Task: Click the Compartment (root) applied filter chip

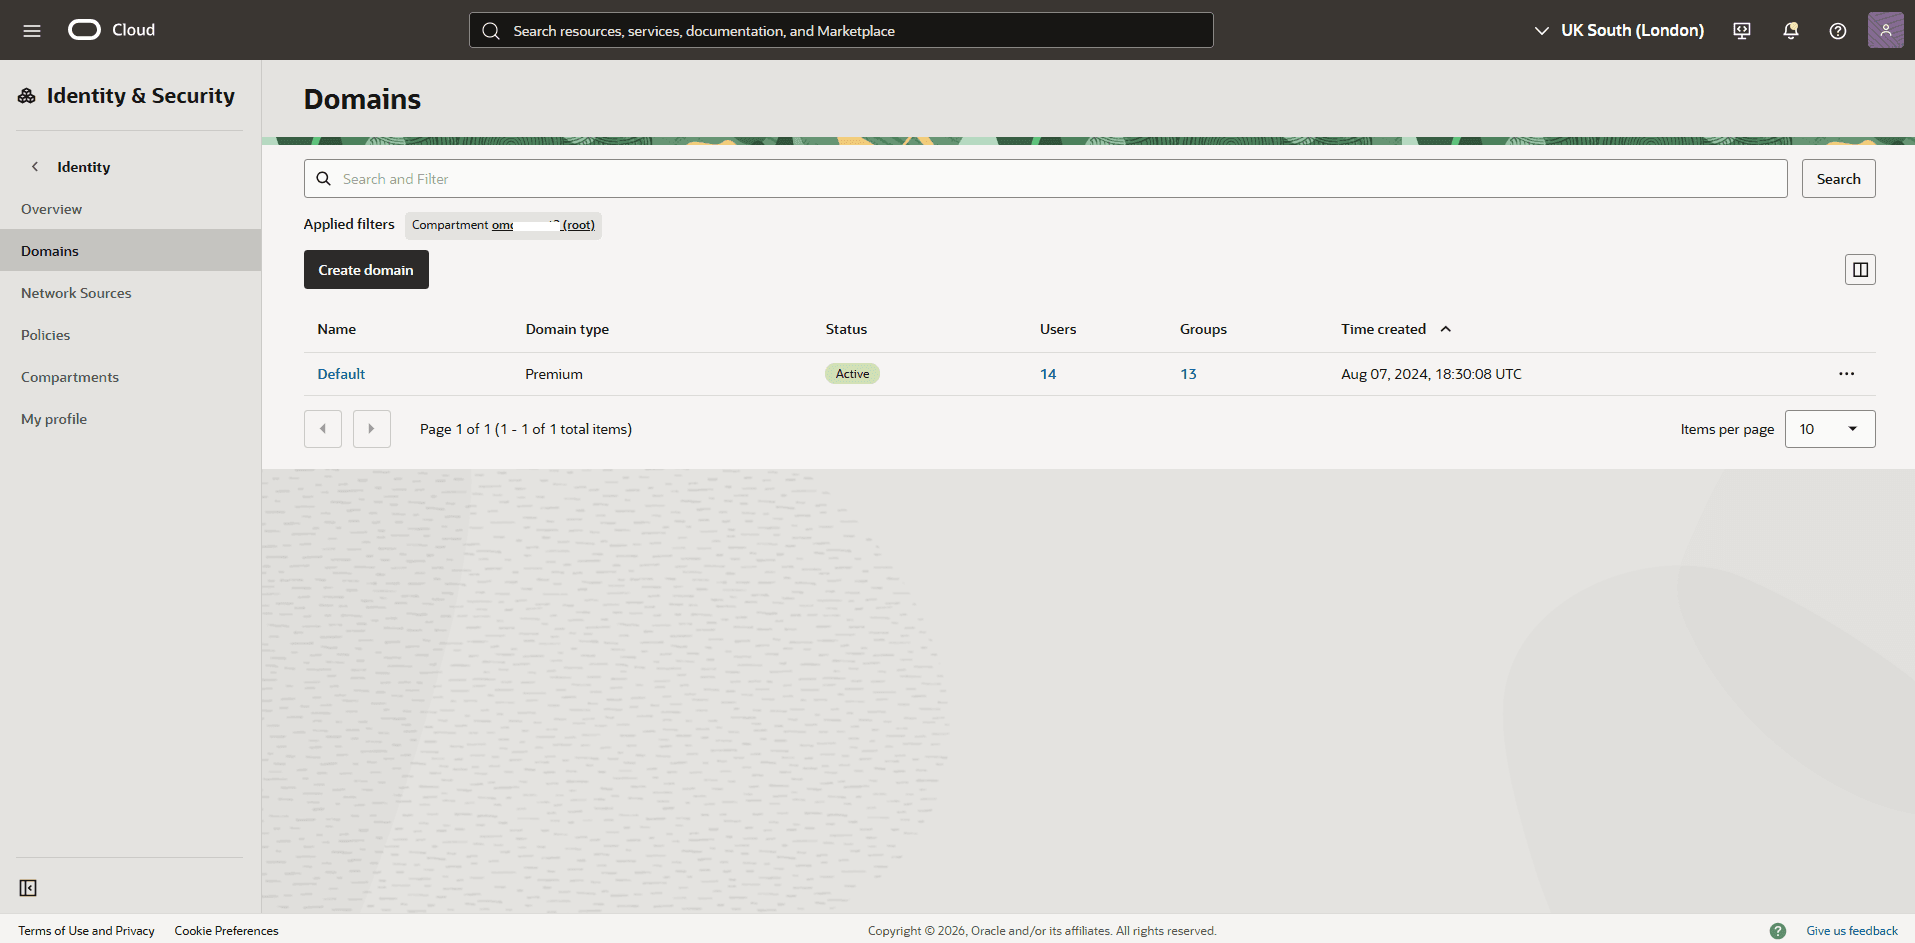Action: pyautogui.click(x=503, y=225)
